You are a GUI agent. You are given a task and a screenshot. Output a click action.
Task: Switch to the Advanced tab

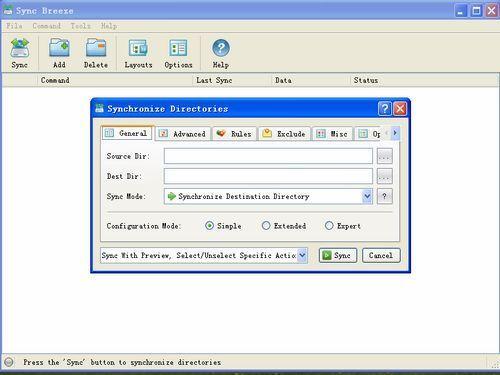coord(183,134)
